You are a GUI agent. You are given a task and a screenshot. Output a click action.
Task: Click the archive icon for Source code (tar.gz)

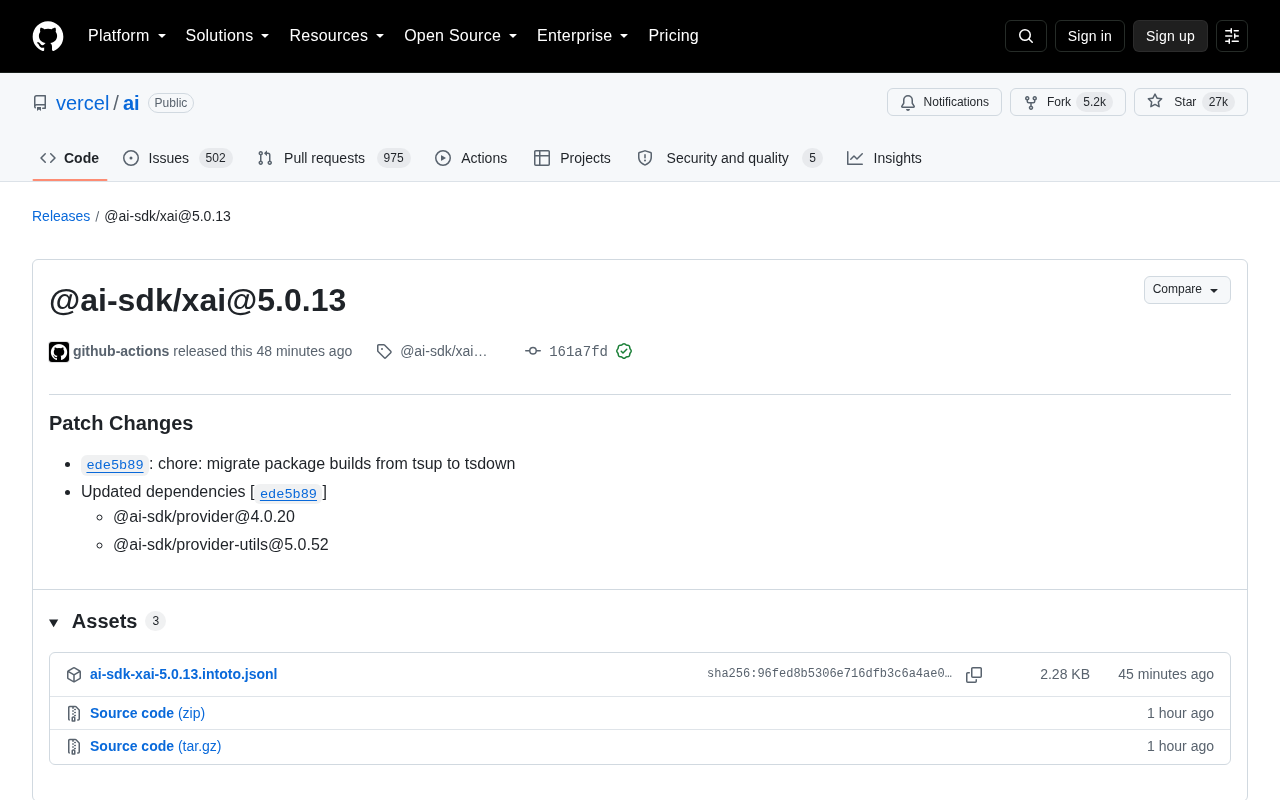pos(74,747)
